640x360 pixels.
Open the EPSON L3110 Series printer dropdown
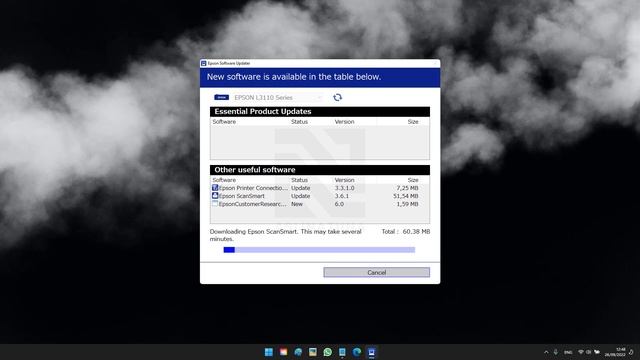coord(278,98)
